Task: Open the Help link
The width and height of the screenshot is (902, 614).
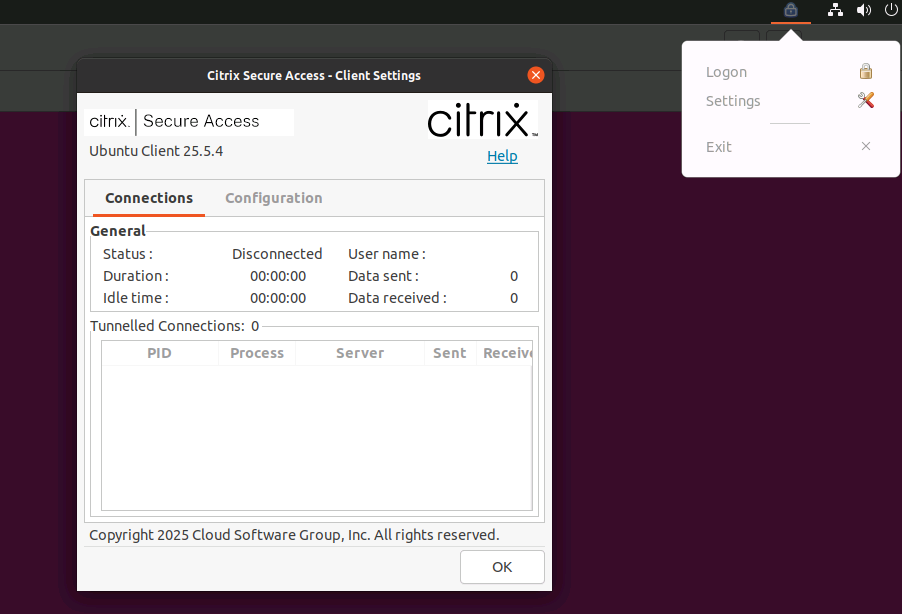Action: click(502, 156)
